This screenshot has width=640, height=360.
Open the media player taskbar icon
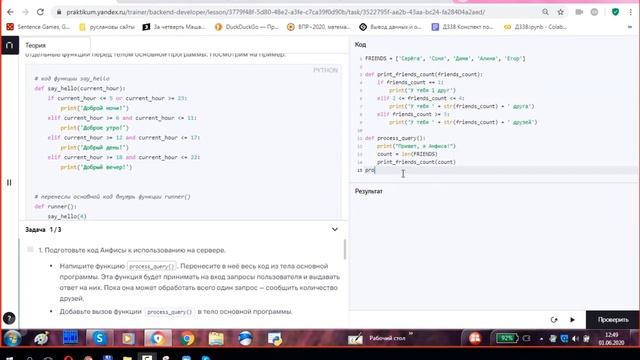pos(128,338)
